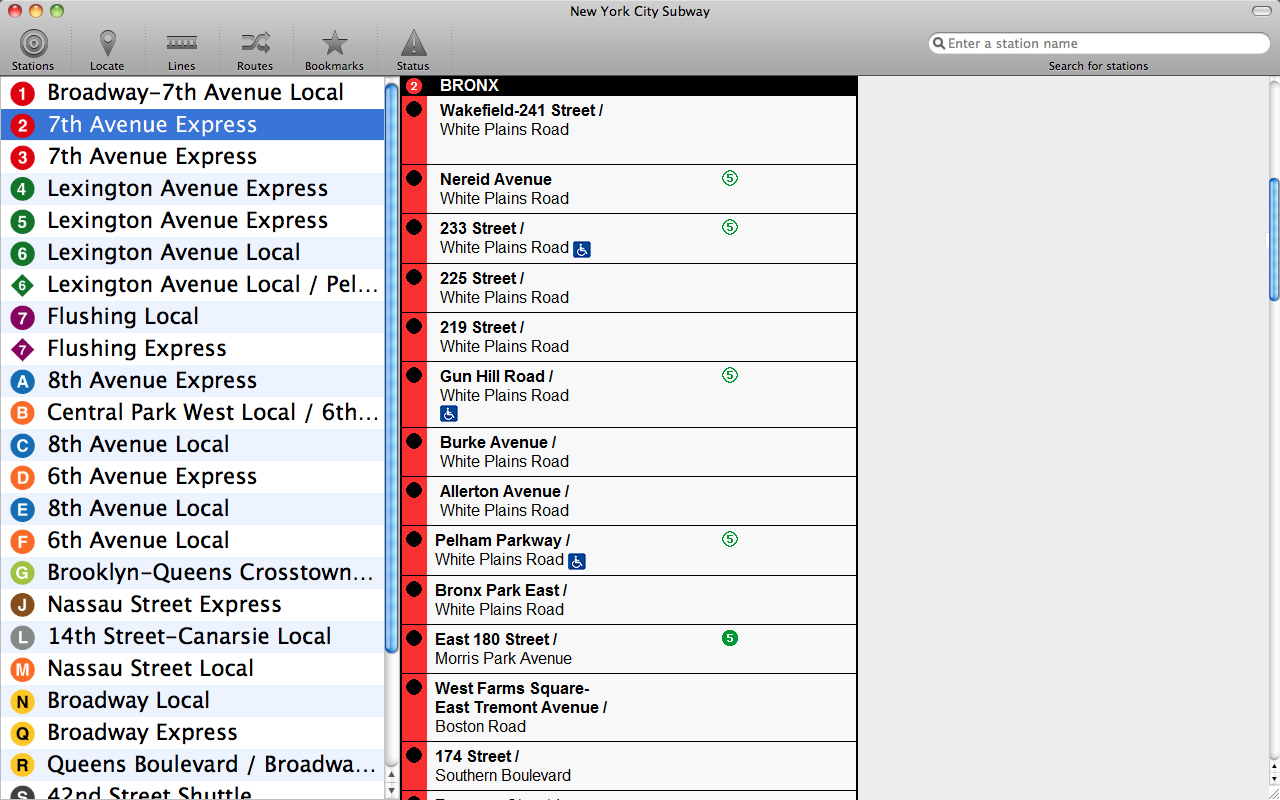Click the toolbar toggle pill button
Screen dimensions: 1280x800
click(x=1261, y=10)
